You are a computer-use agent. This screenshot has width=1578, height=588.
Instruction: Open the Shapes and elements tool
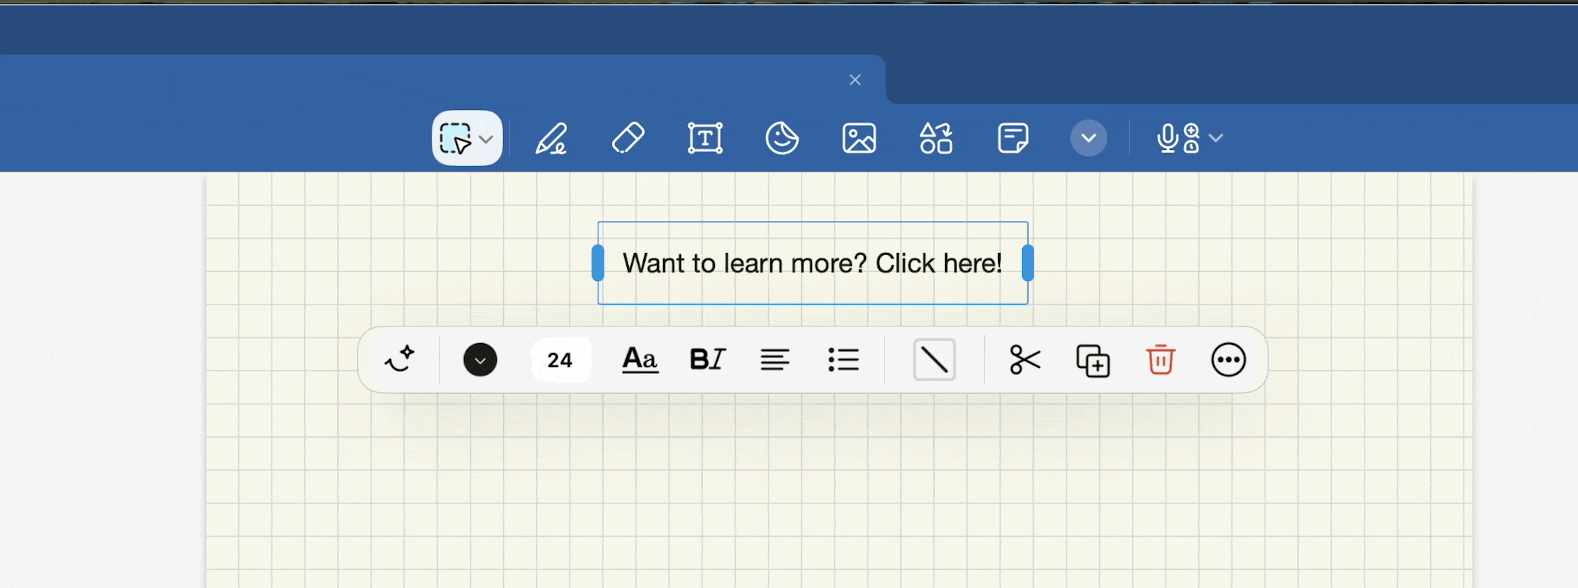[936, 138]
